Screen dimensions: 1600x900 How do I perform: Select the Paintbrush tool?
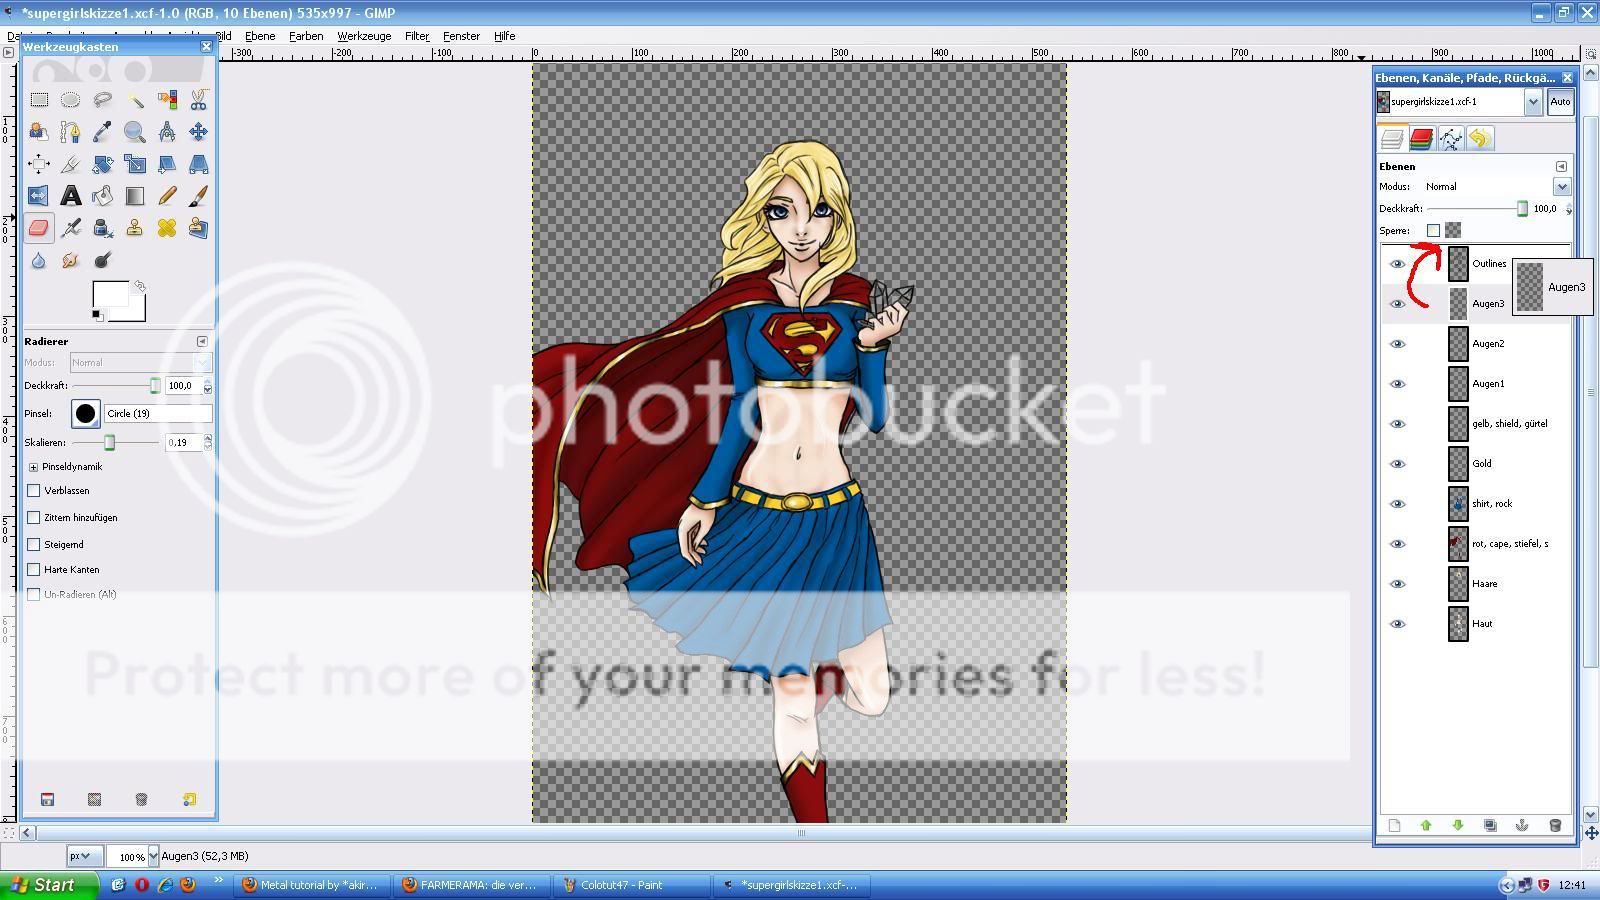(199, 196)
